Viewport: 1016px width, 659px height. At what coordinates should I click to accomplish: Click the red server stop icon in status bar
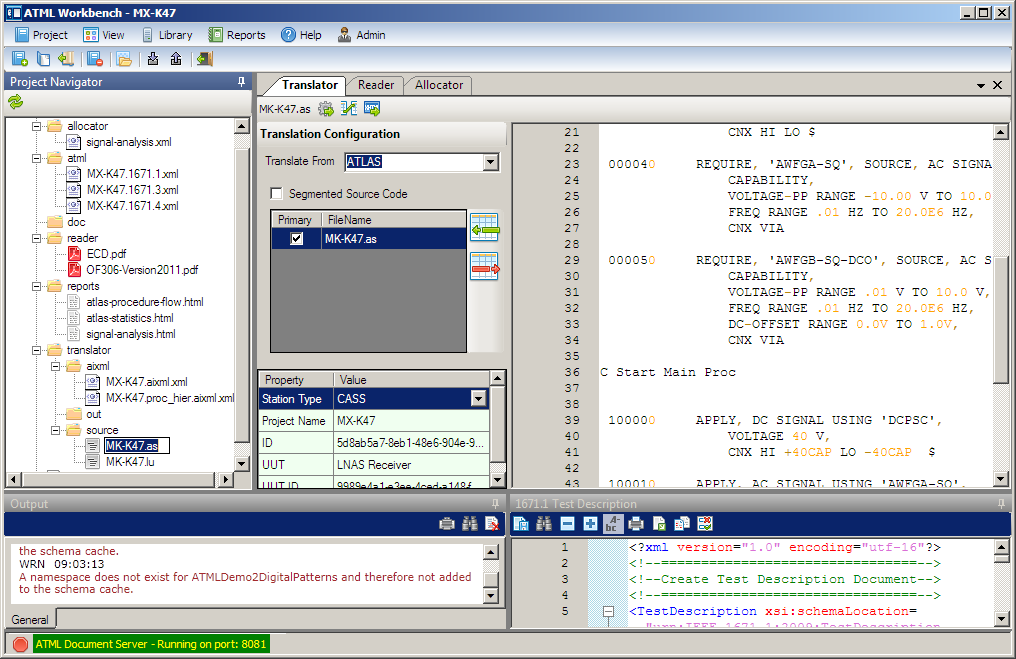tap(20, 644)
